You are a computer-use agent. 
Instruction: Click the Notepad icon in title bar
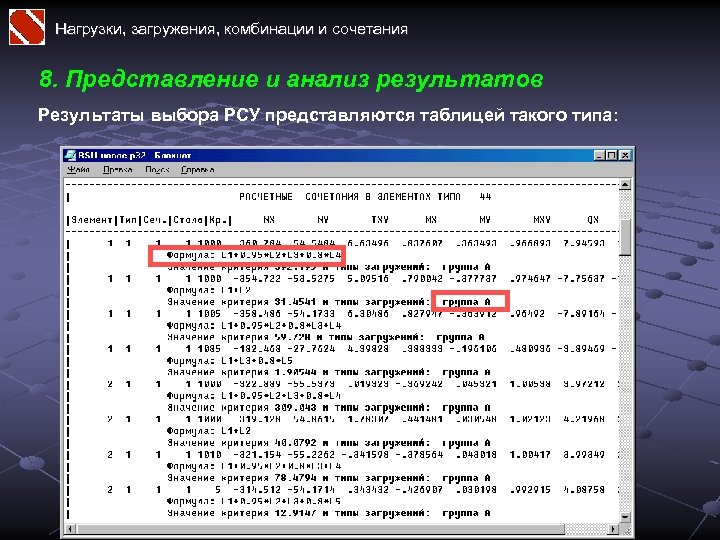pyautogui.click(x=70, y=155)
